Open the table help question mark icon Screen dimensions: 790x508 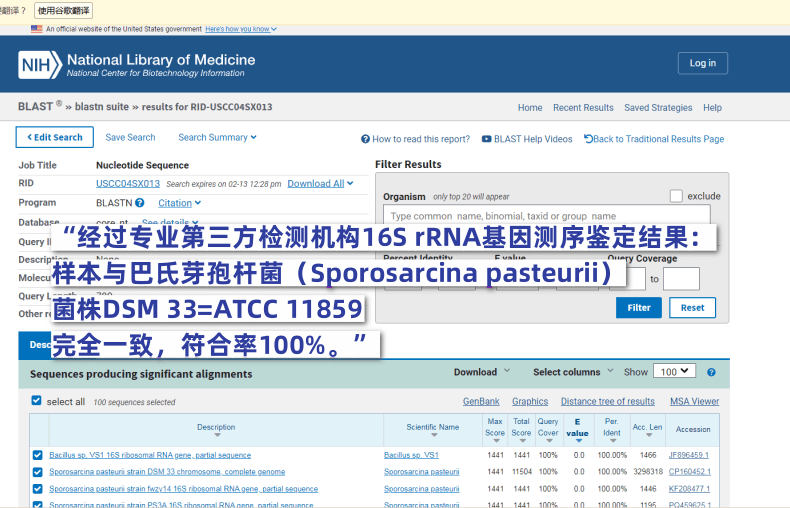711,372
